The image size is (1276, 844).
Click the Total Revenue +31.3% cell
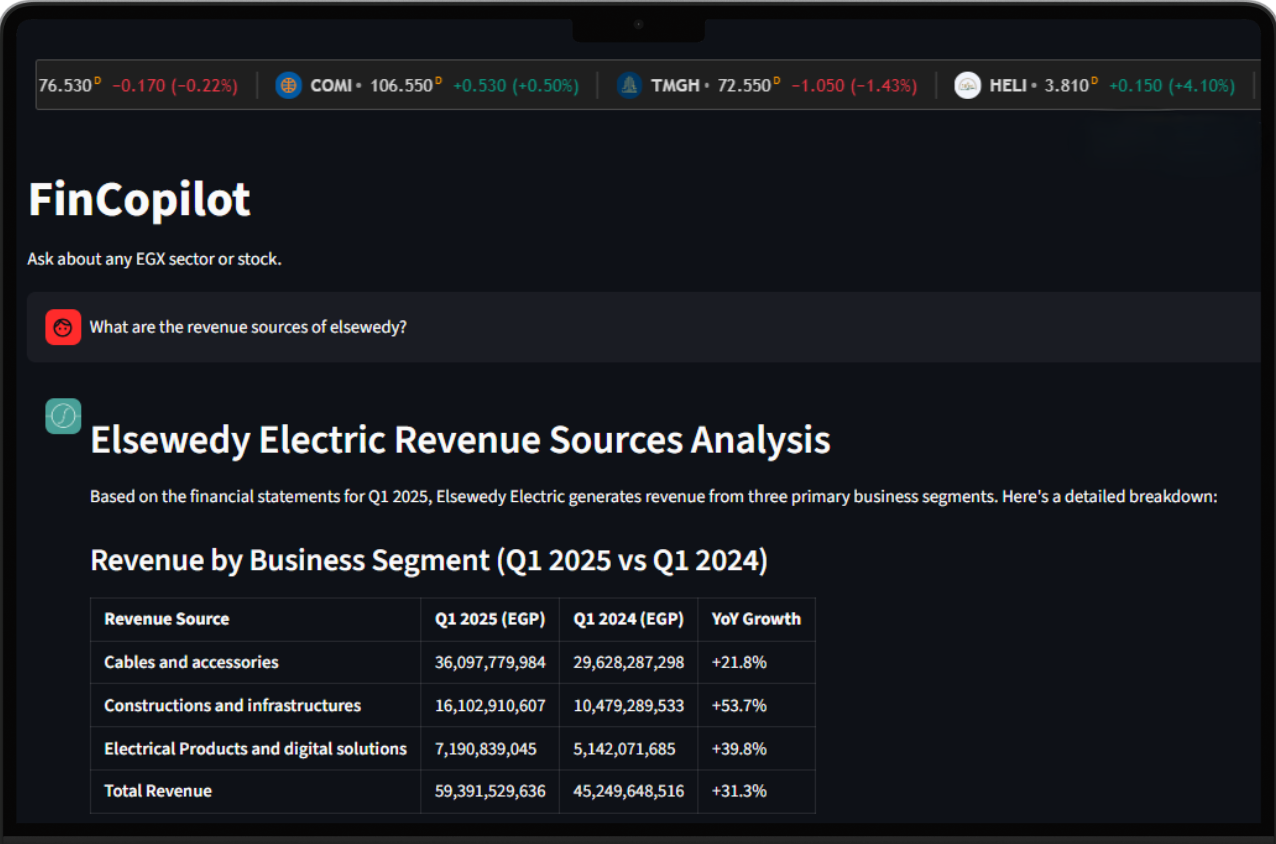(739, 791)
